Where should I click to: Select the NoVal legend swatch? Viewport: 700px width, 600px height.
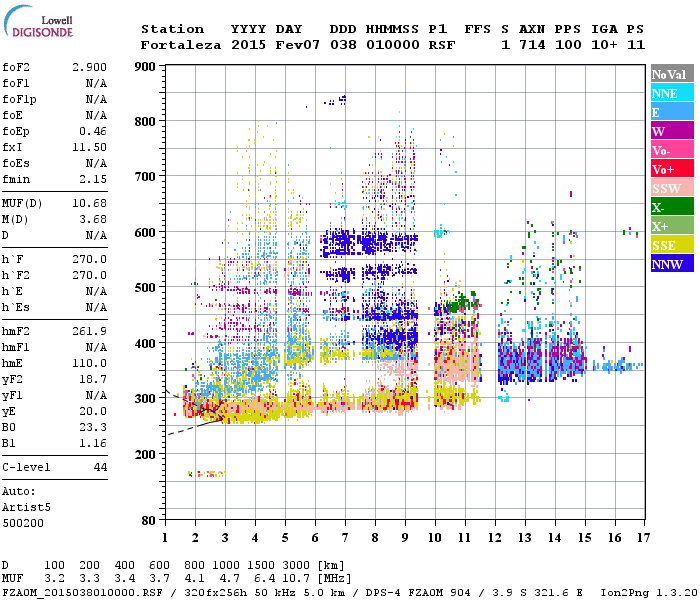[669, 74]
